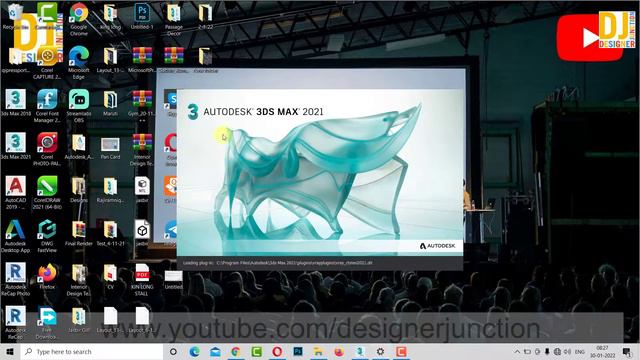Open Corel CAPTURE desktop shortcut
The width and height of the screenshot is (640, 360).
point(47,62)
